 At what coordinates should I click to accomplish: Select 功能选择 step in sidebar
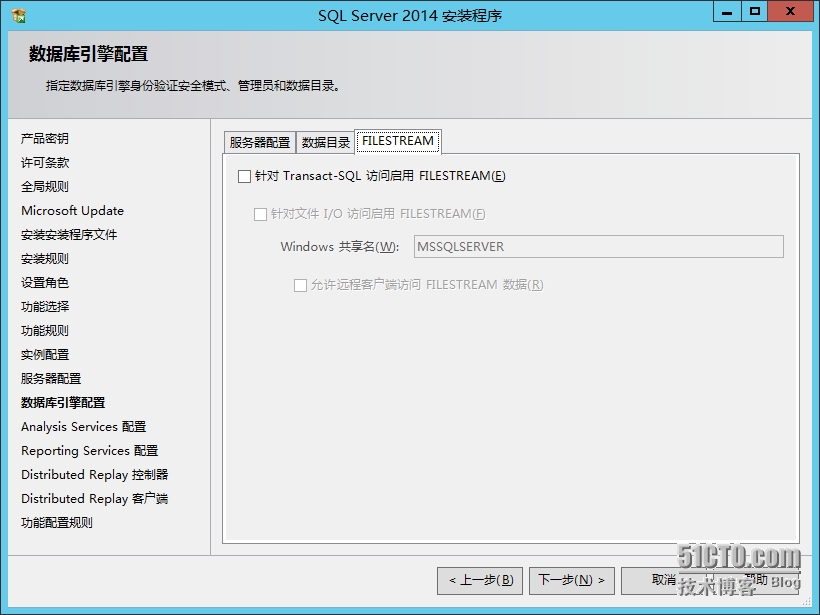tap(45, 307)
